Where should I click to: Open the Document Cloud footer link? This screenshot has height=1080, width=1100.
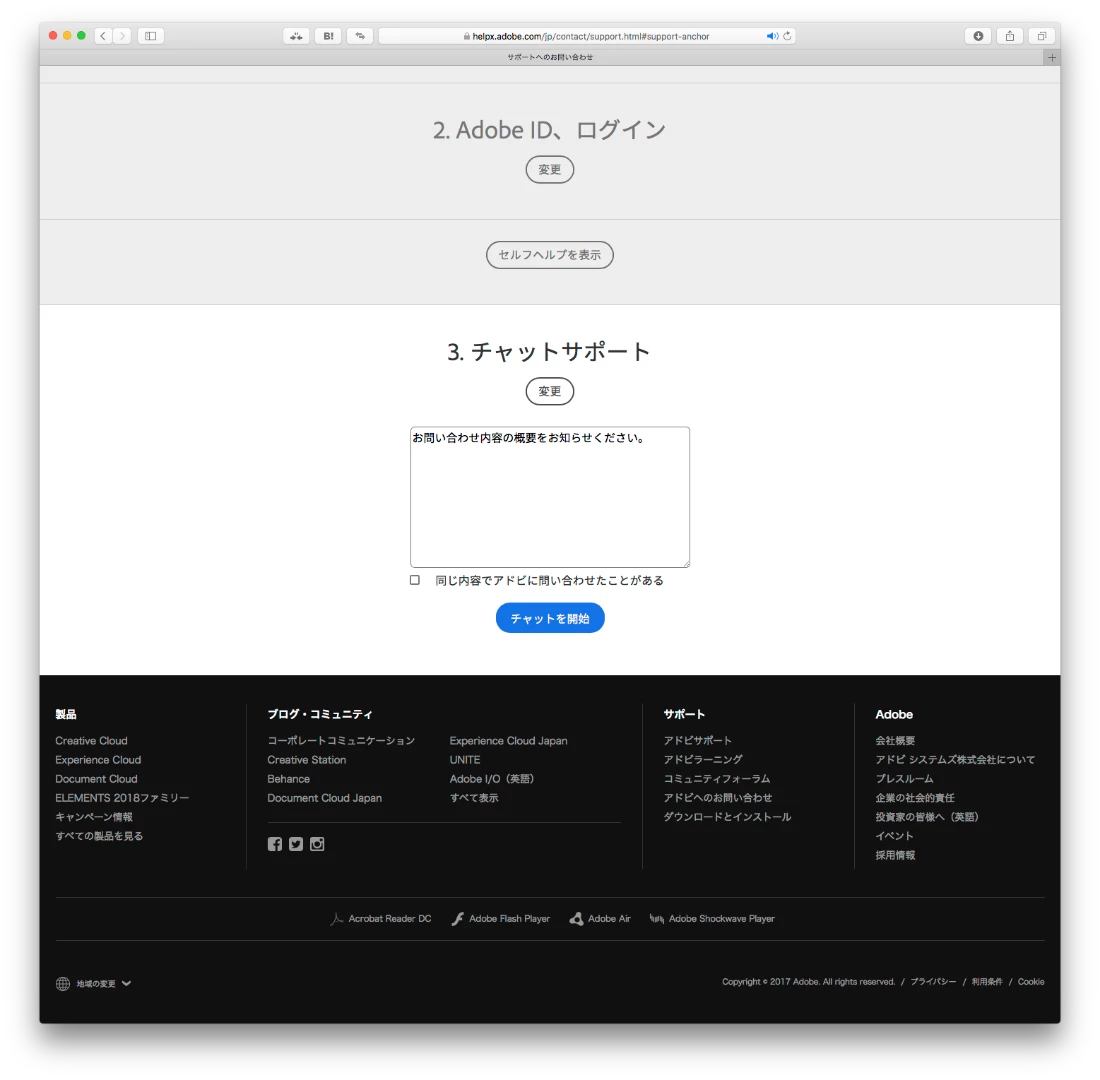click(96, 779)
